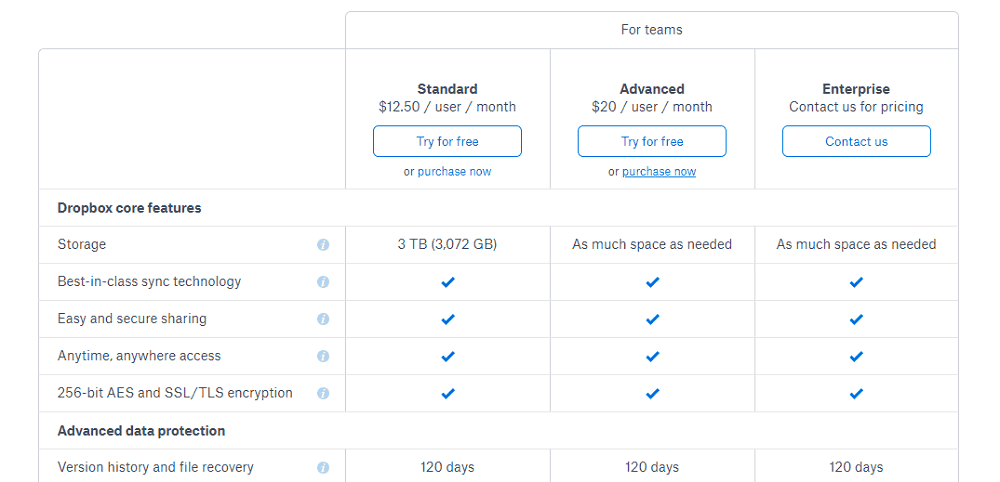Screen dimensions: 1000x482
Task: Click the 256-bit AES and SSL/TLS encryption label
Action: [x=175, y=393]
